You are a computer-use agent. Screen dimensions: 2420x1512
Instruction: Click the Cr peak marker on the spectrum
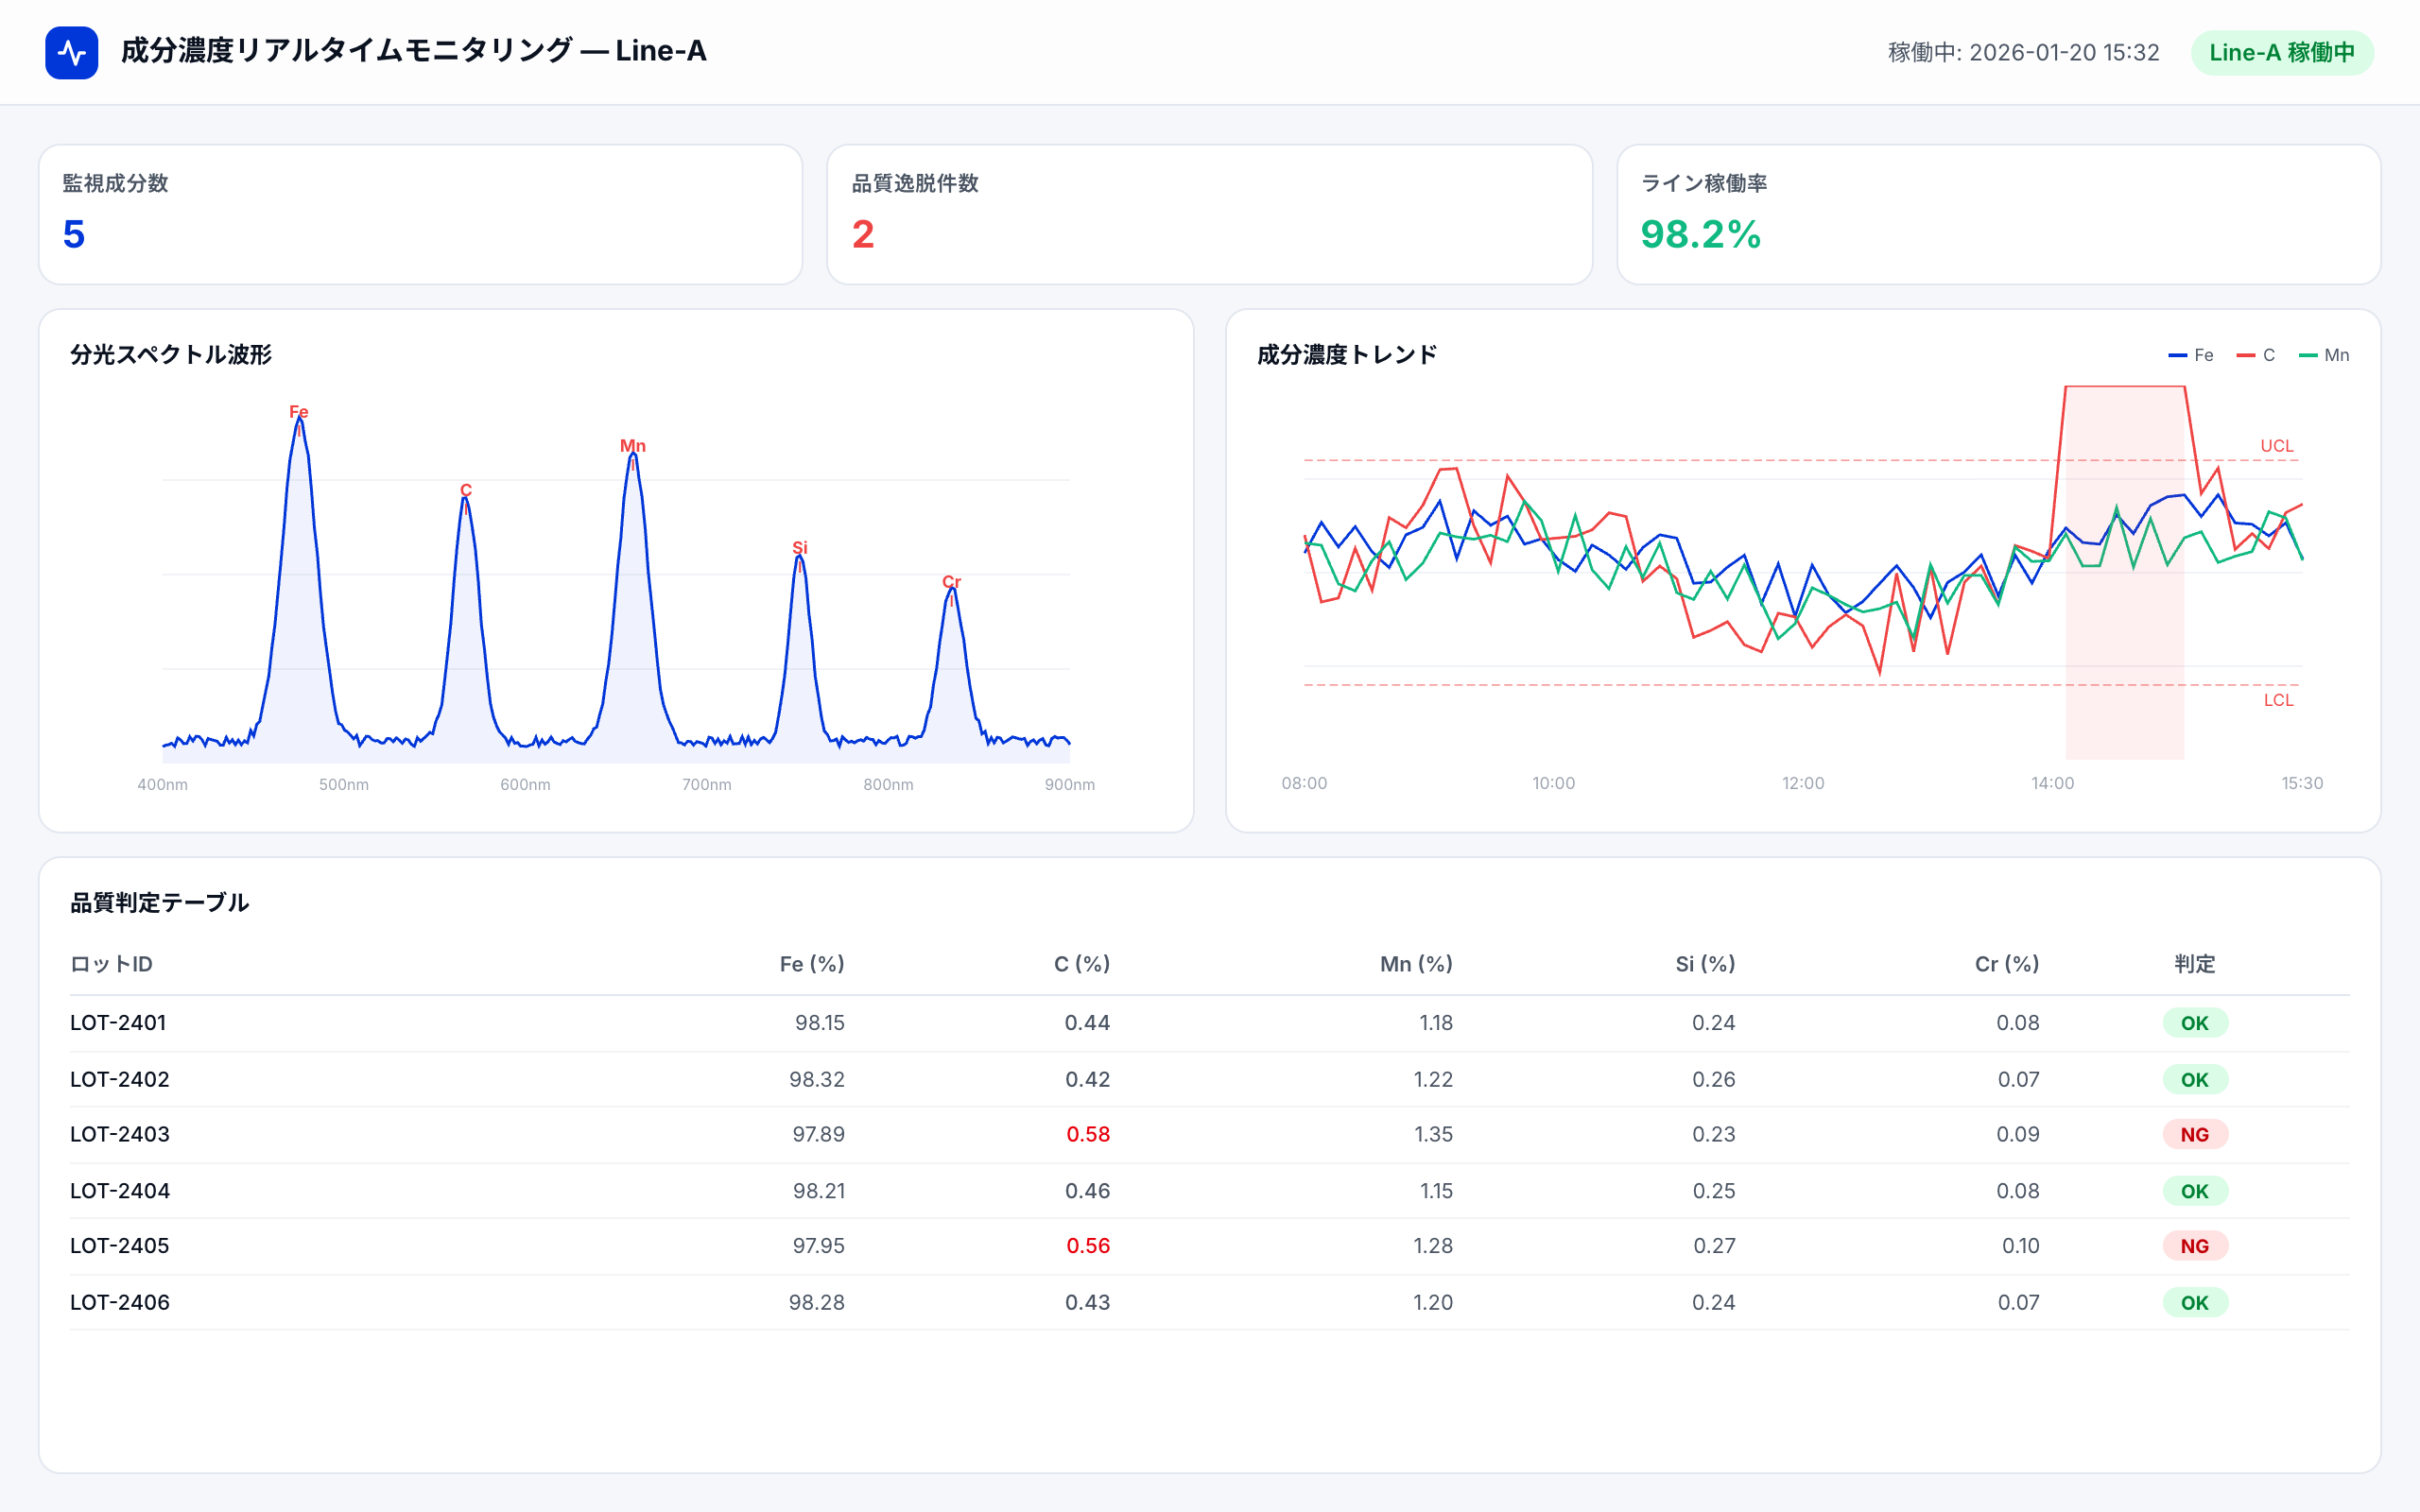coord(951,580)
